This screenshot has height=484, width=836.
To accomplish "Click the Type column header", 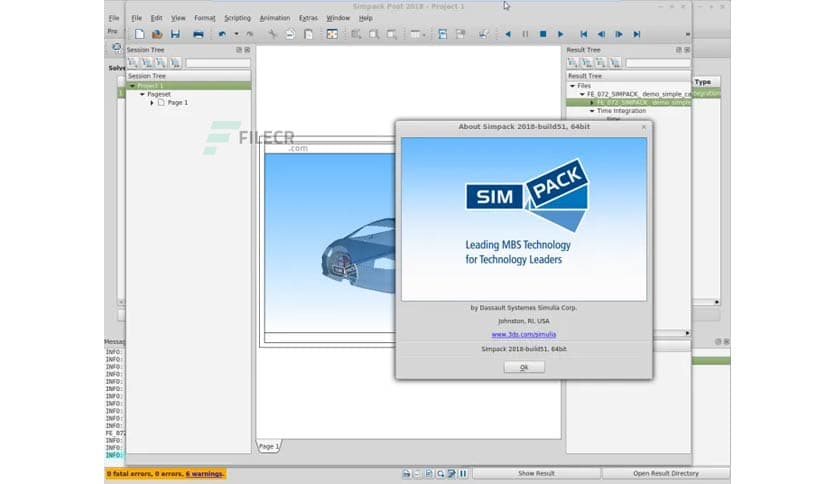I will click(706, 82).
